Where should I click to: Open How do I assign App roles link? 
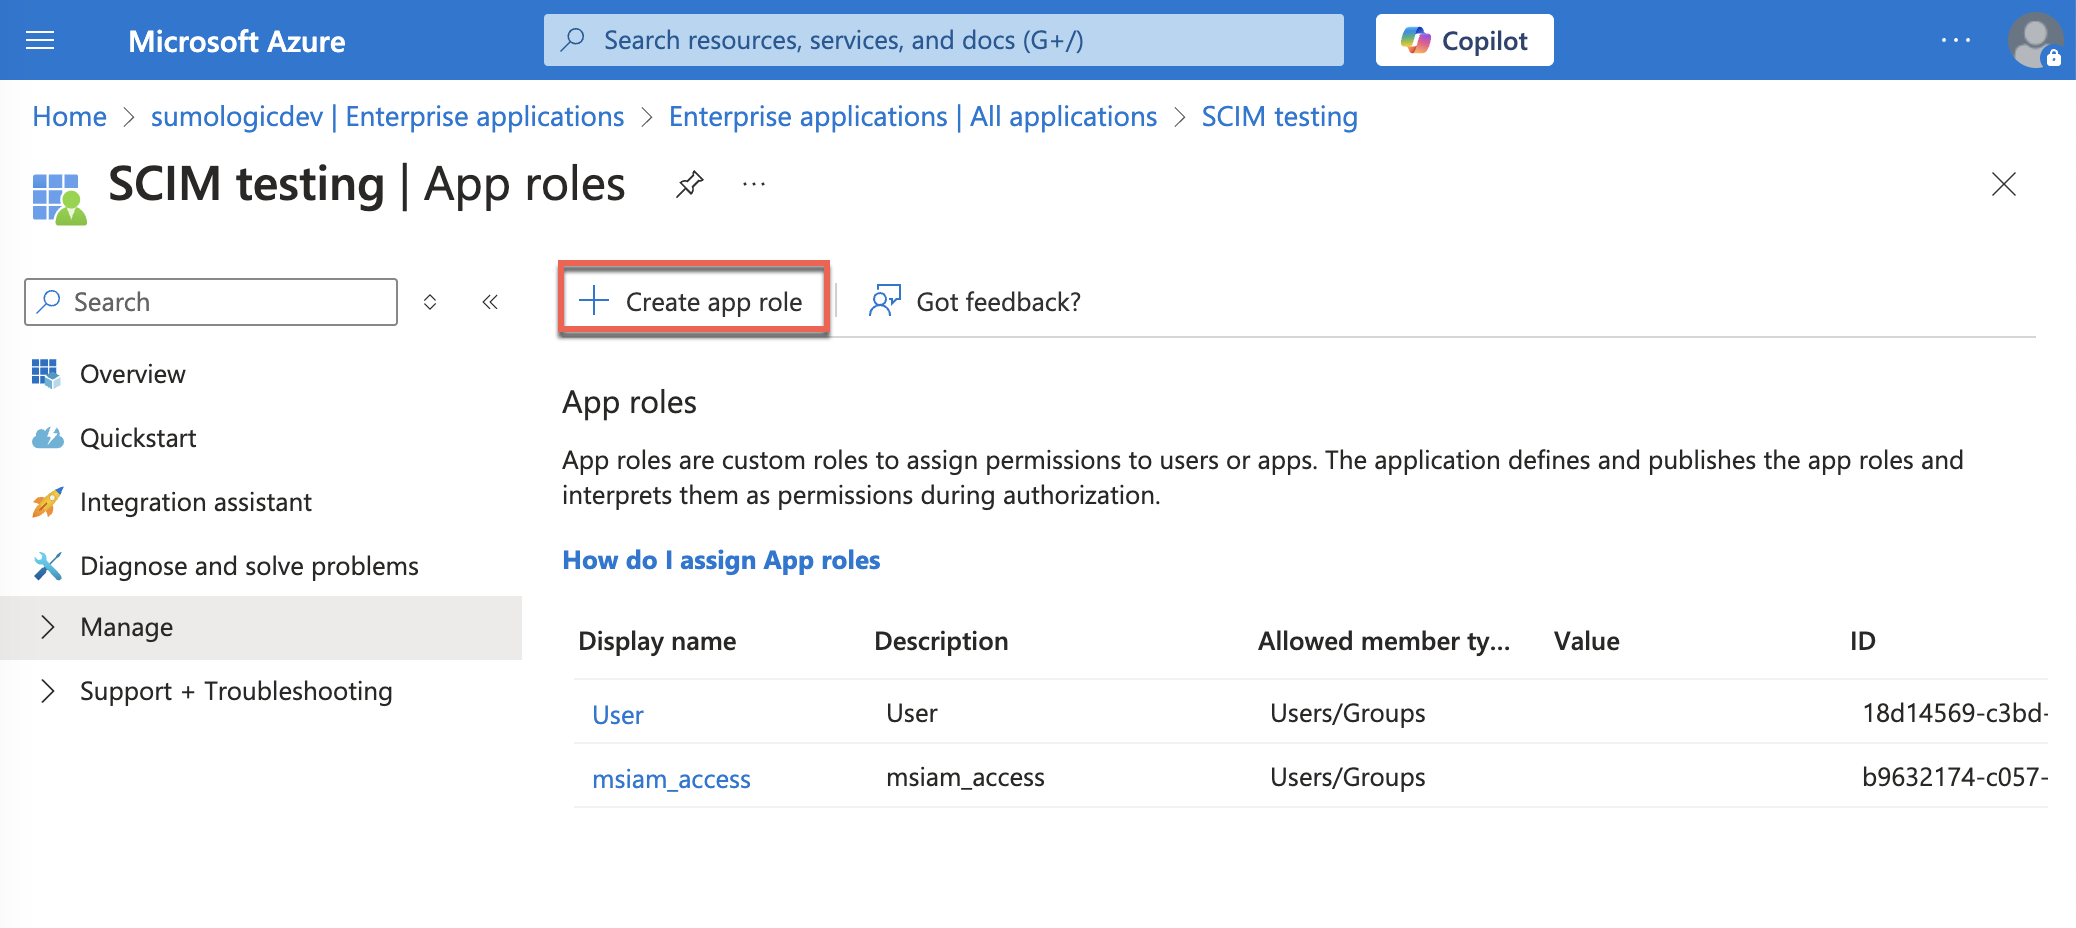point(721,560)
